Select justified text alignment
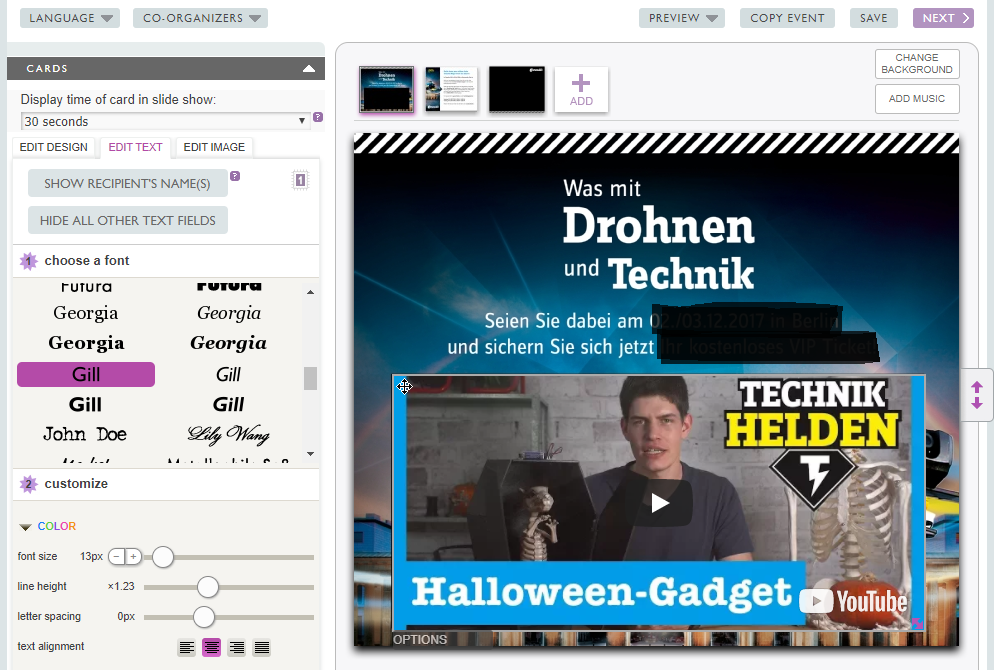994x670 pixels. pos(262,648)
